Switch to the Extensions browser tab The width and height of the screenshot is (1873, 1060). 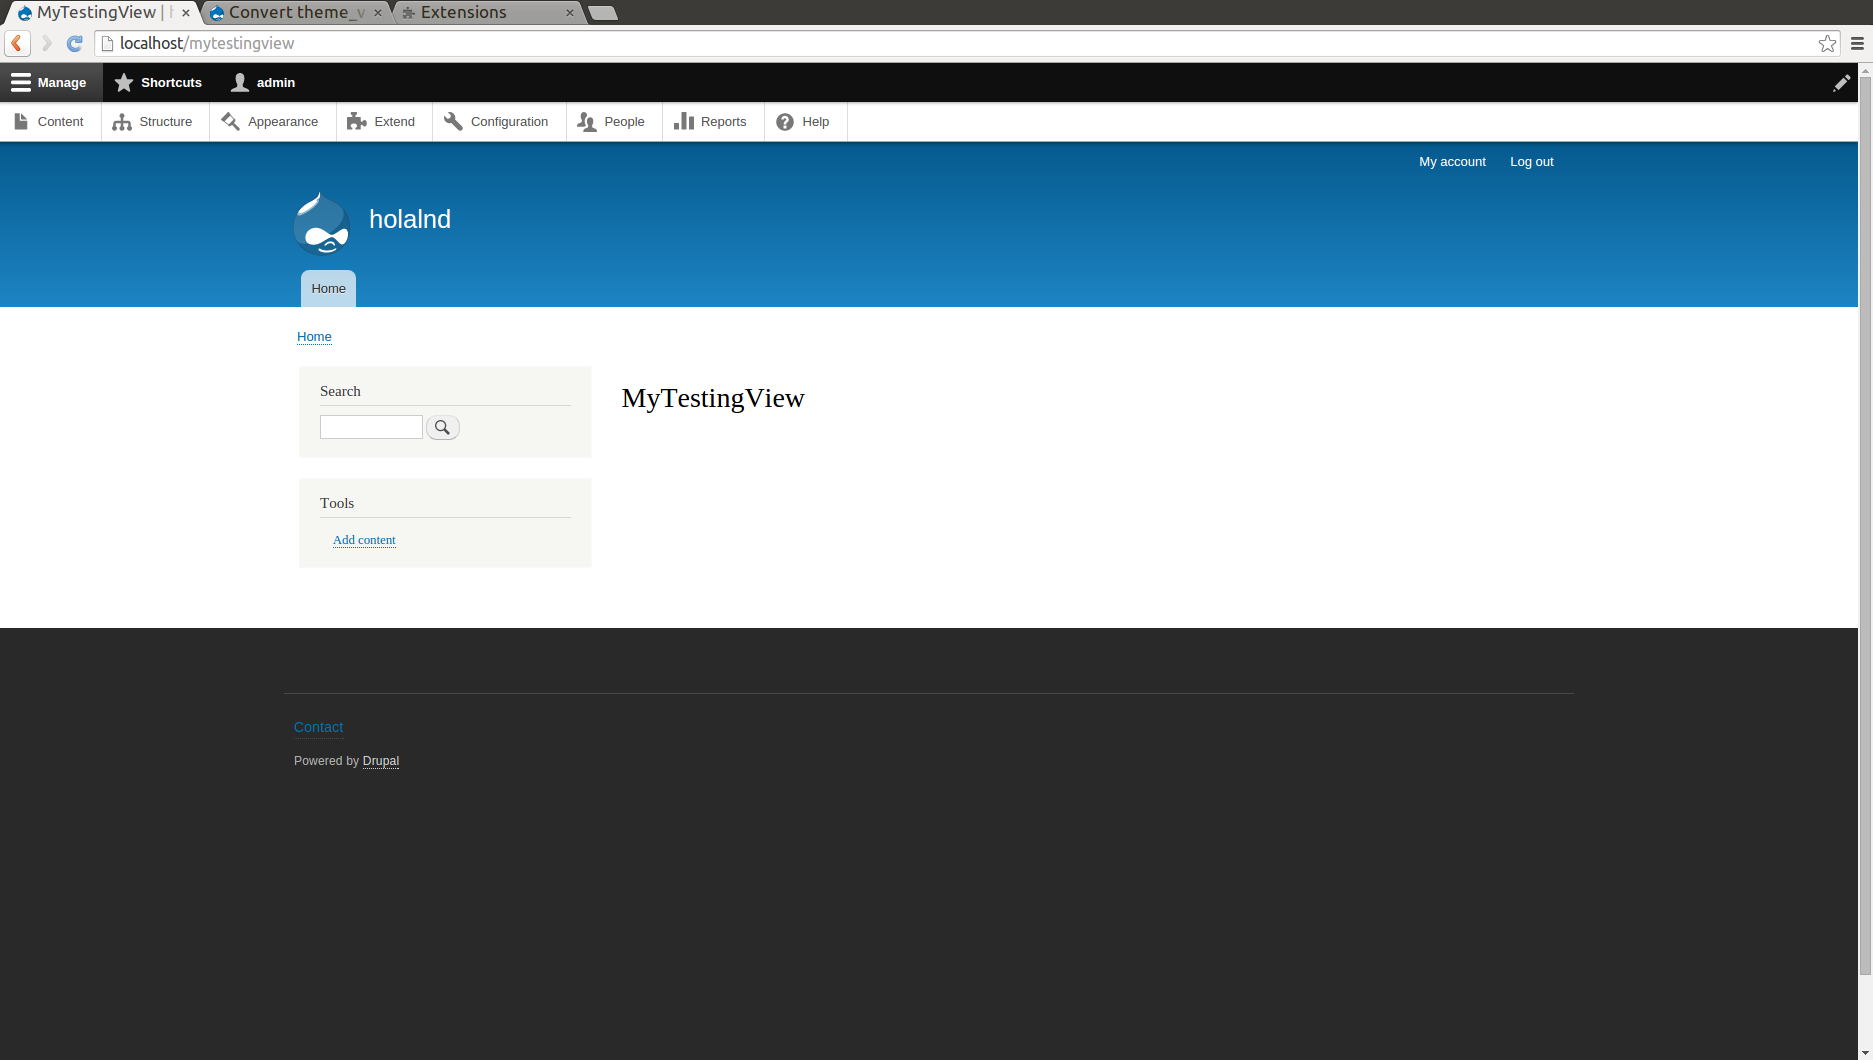coord(466,12)
